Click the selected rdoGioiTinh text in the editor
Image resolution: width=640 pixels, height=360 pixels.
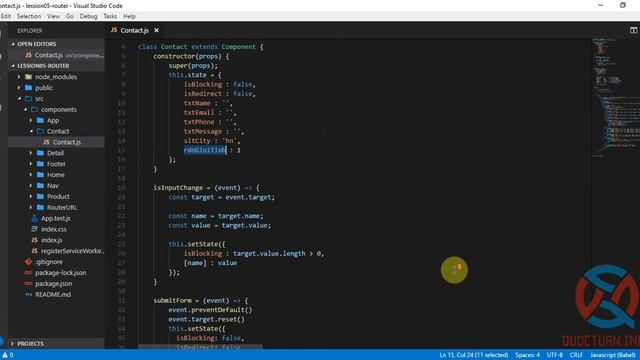204,150
